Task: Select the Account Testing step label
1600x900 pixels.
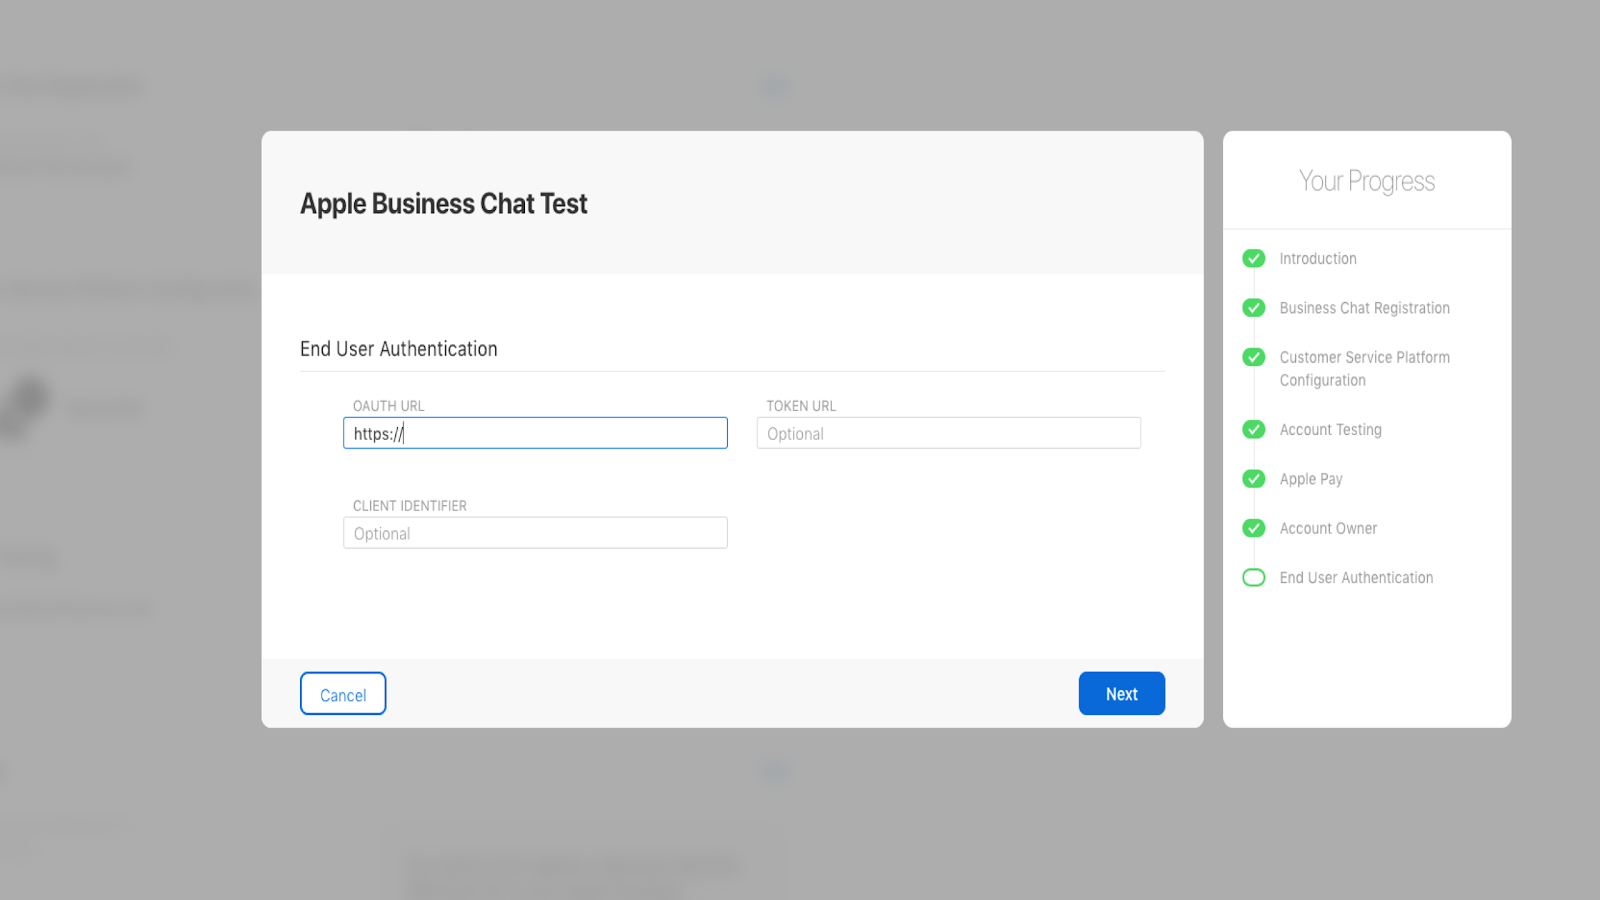Action: pyautogui.click(x=1330, y=429)
